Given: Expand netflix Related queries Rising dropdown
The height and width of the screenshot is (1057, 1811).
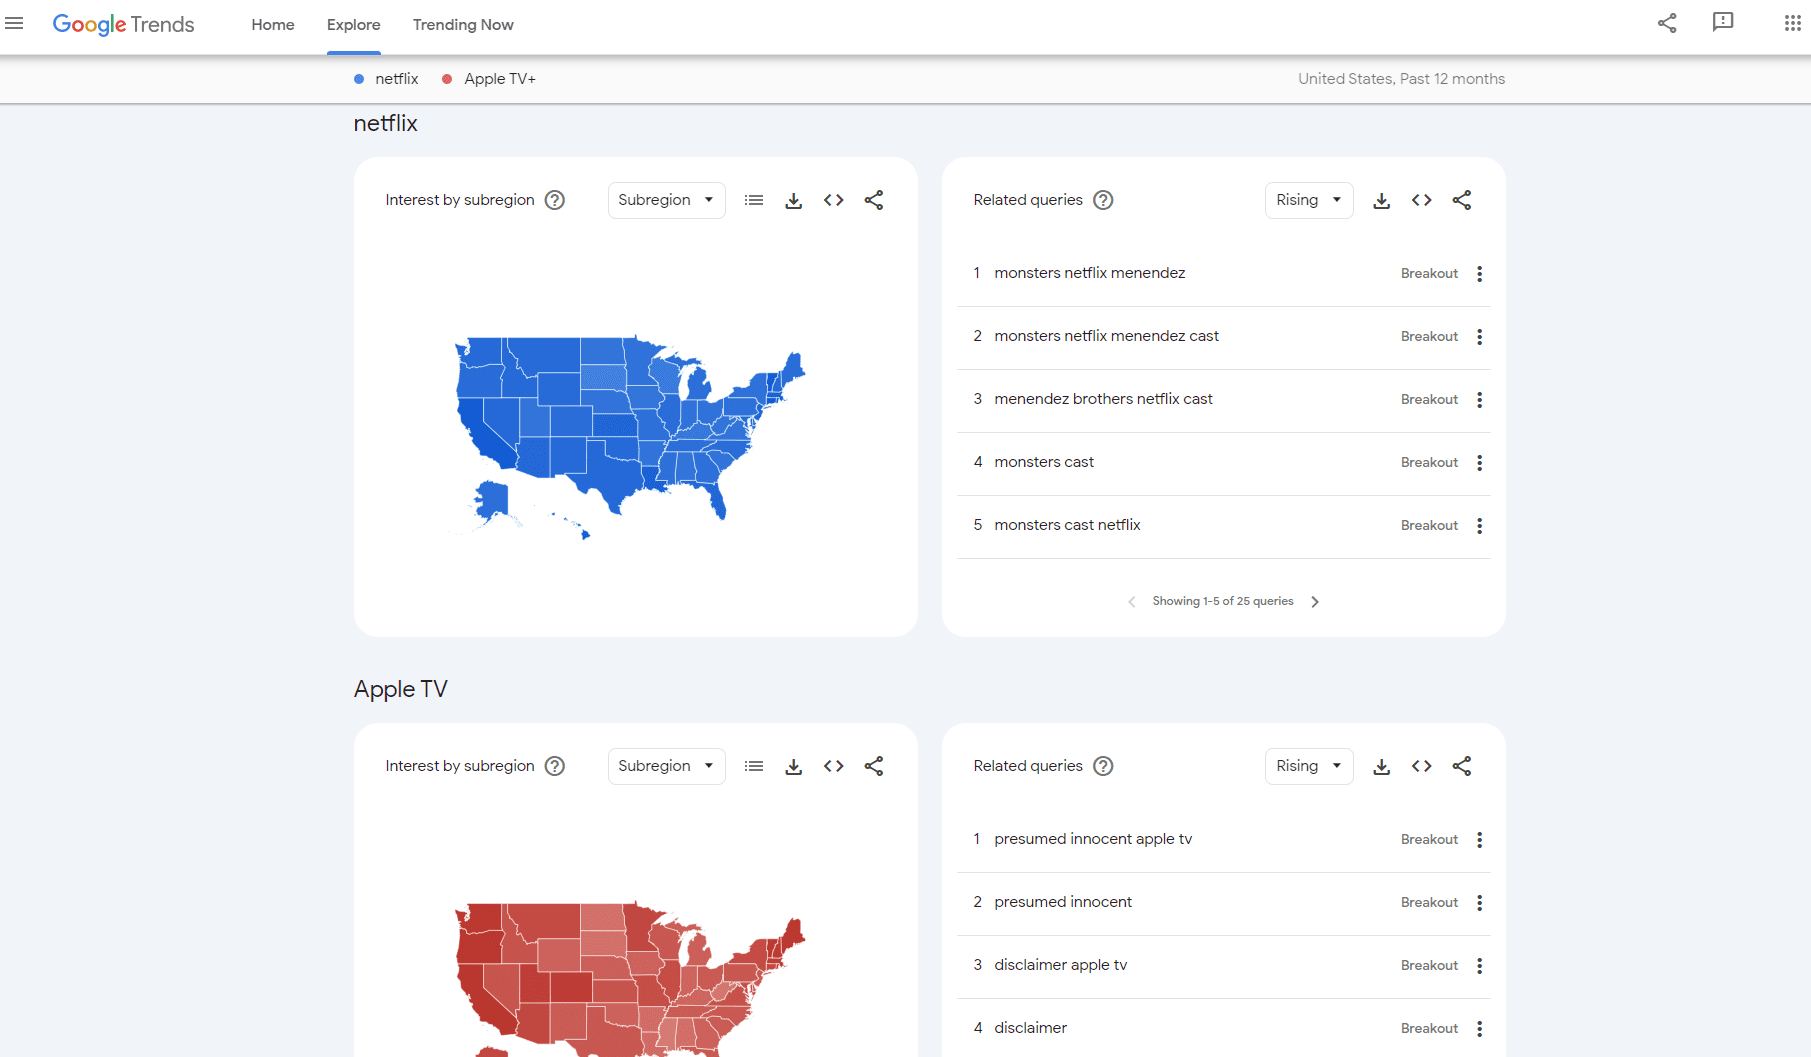Looking at the screenshot, I should [1309, 200].
